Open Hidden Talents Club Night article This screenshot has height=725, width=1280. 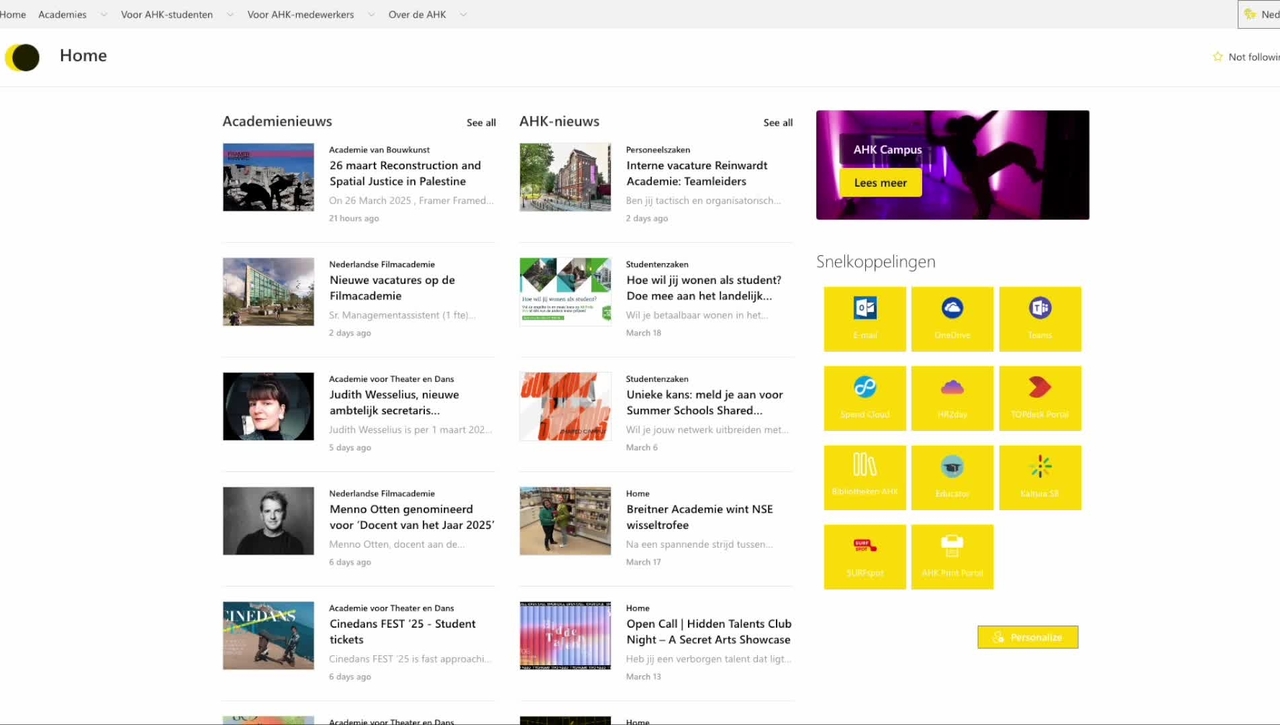(709, 631)
